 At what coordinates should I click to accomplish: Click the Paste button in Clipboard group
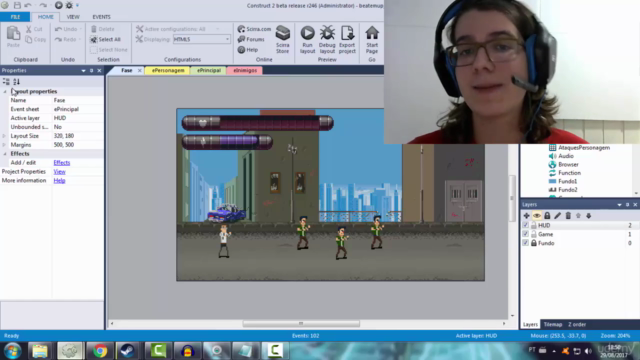coord(13,37)
